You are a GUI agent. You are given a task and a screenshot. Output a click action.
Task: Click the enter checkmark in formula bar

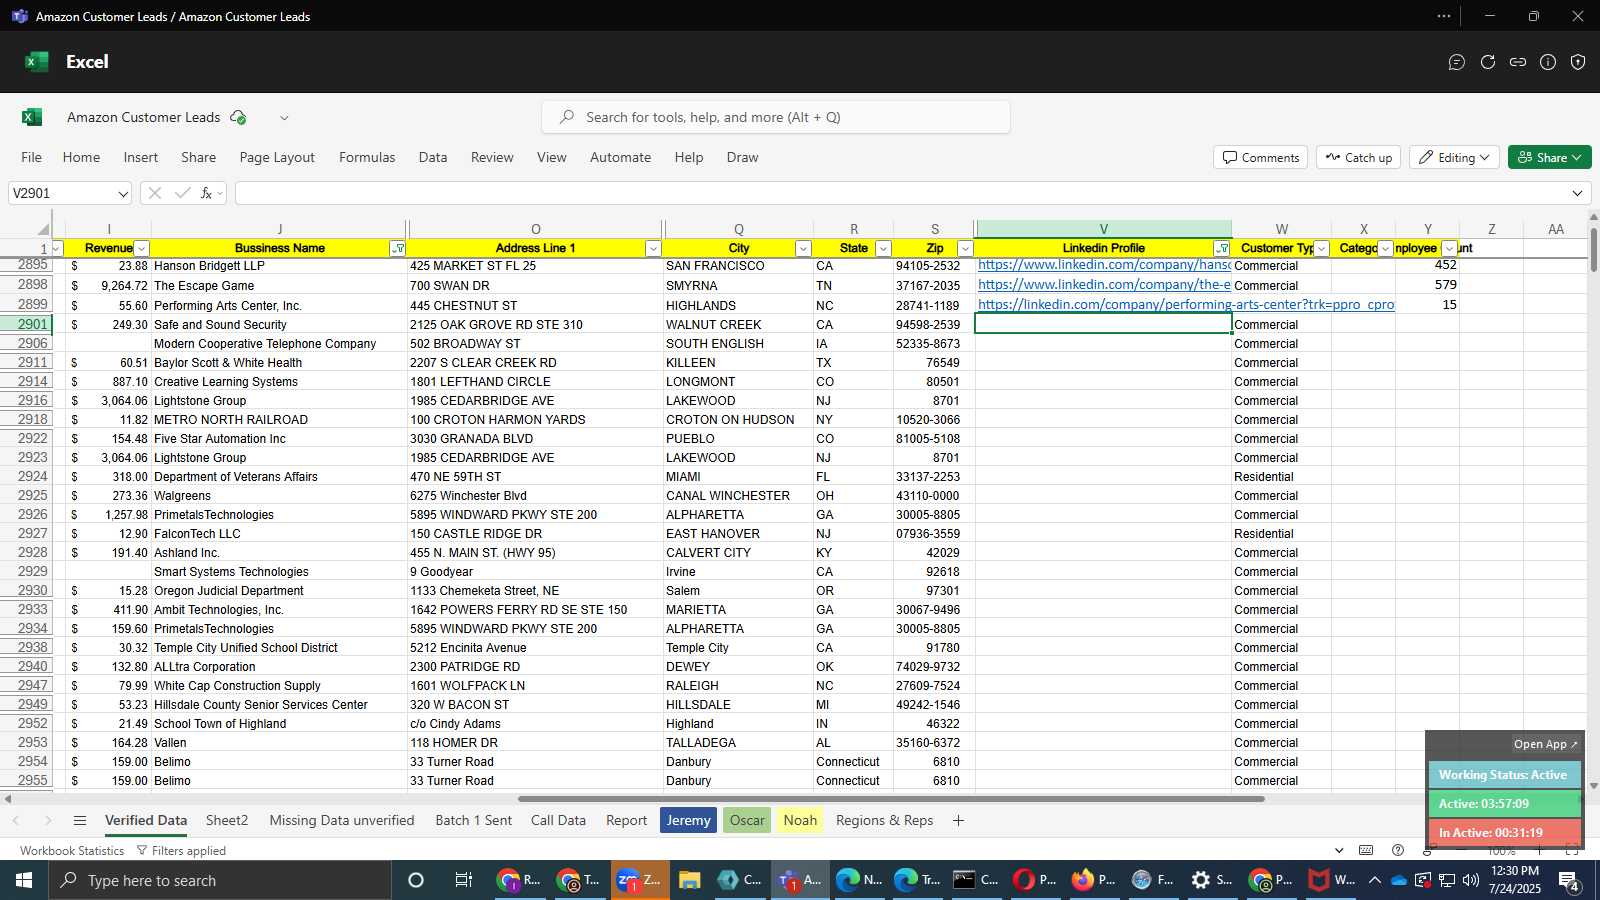click(x=182, y=193)
